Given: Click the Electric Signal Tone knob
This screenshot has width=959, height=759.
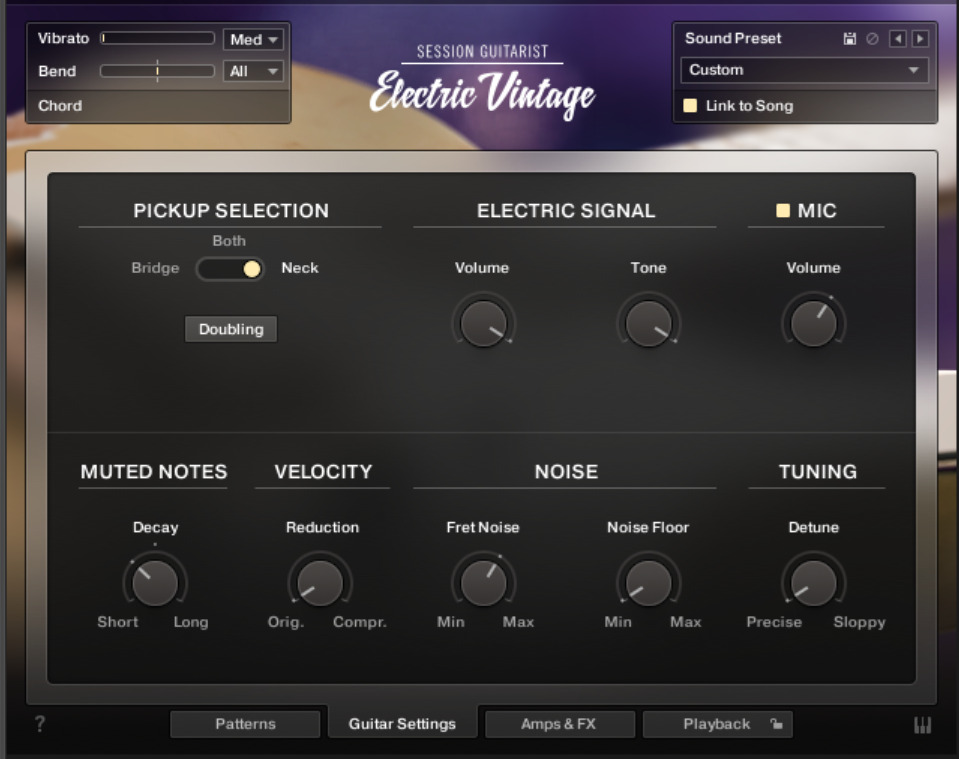Looking at the screenshot, I should [x=648, y=323].
